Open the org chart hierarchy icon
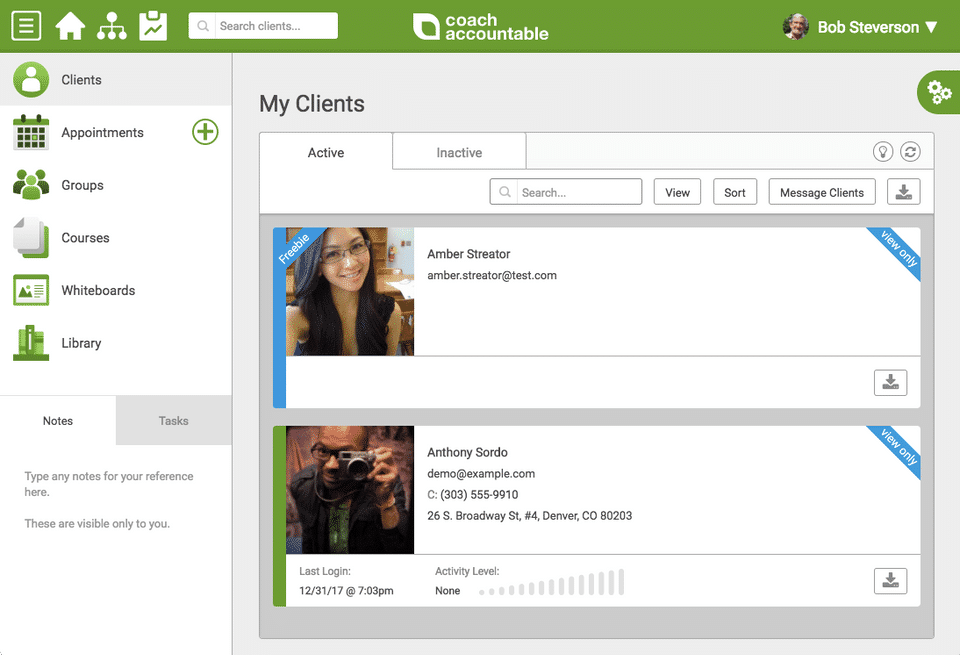960x655 pixels. point(111,26)
